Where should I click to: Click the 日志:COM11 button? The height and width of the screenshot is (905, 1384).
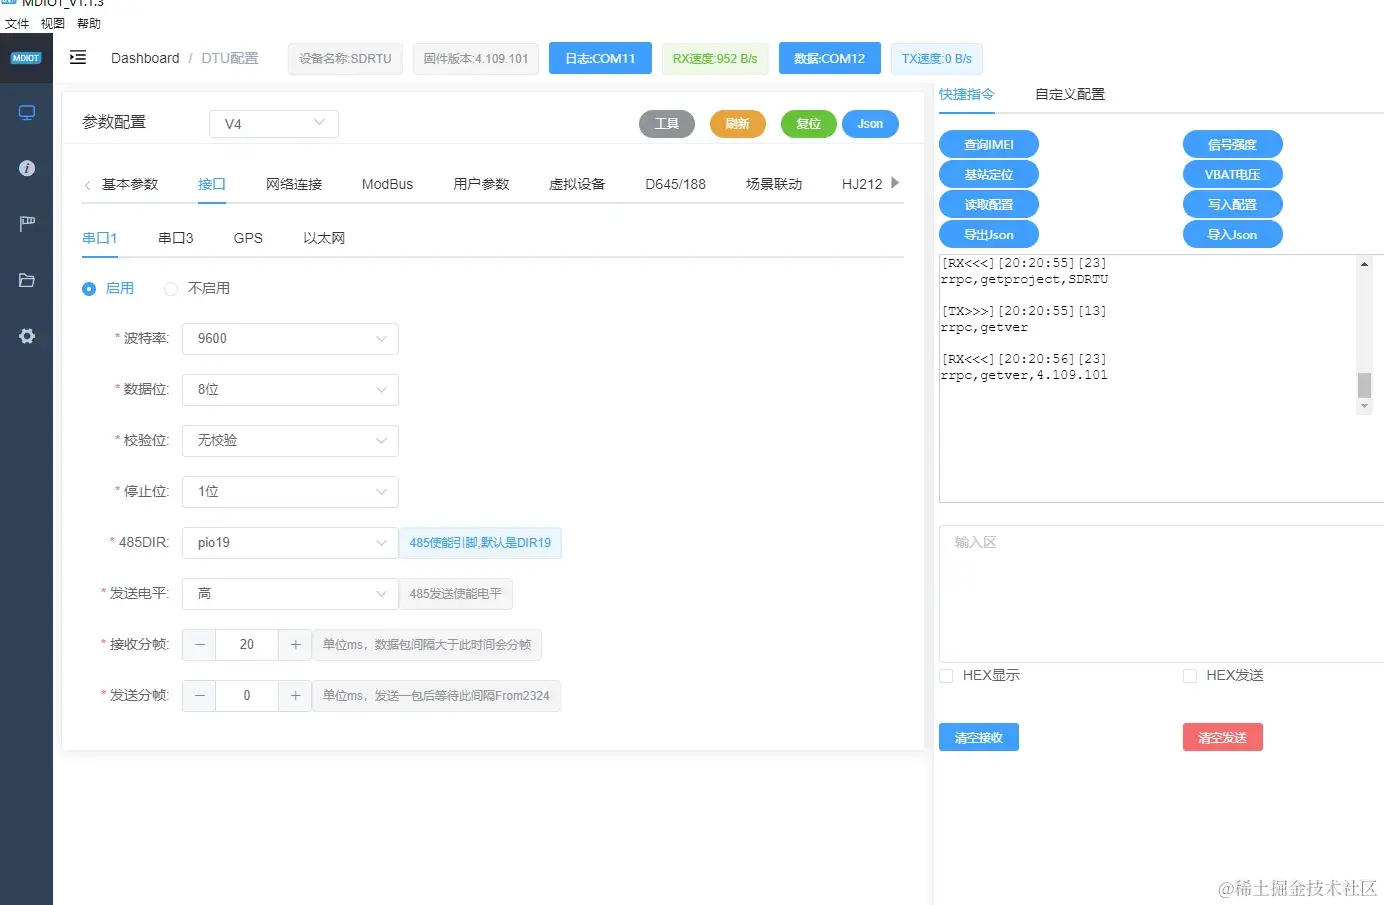tap(600, 58)
